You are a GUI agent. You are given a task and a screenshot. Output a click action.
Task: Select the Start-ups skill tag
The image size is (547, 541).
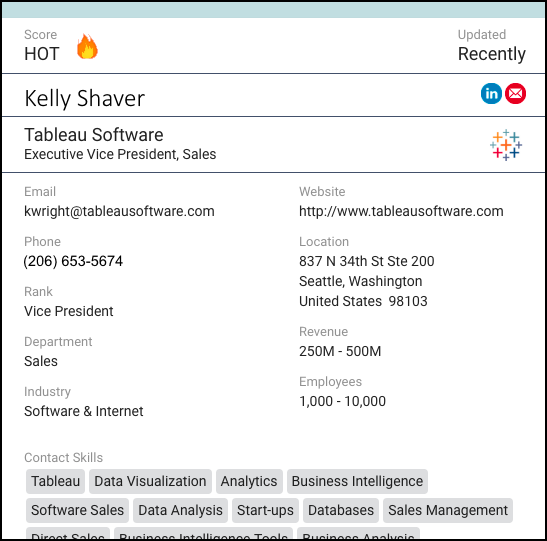point(265,510)
